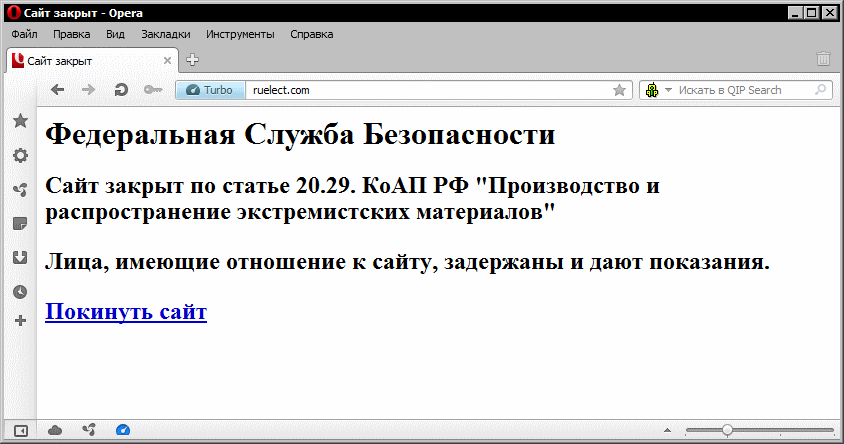Expand the zoom options arrow in status bar
This screenshot has width=844, height=444.
[689, 430]
